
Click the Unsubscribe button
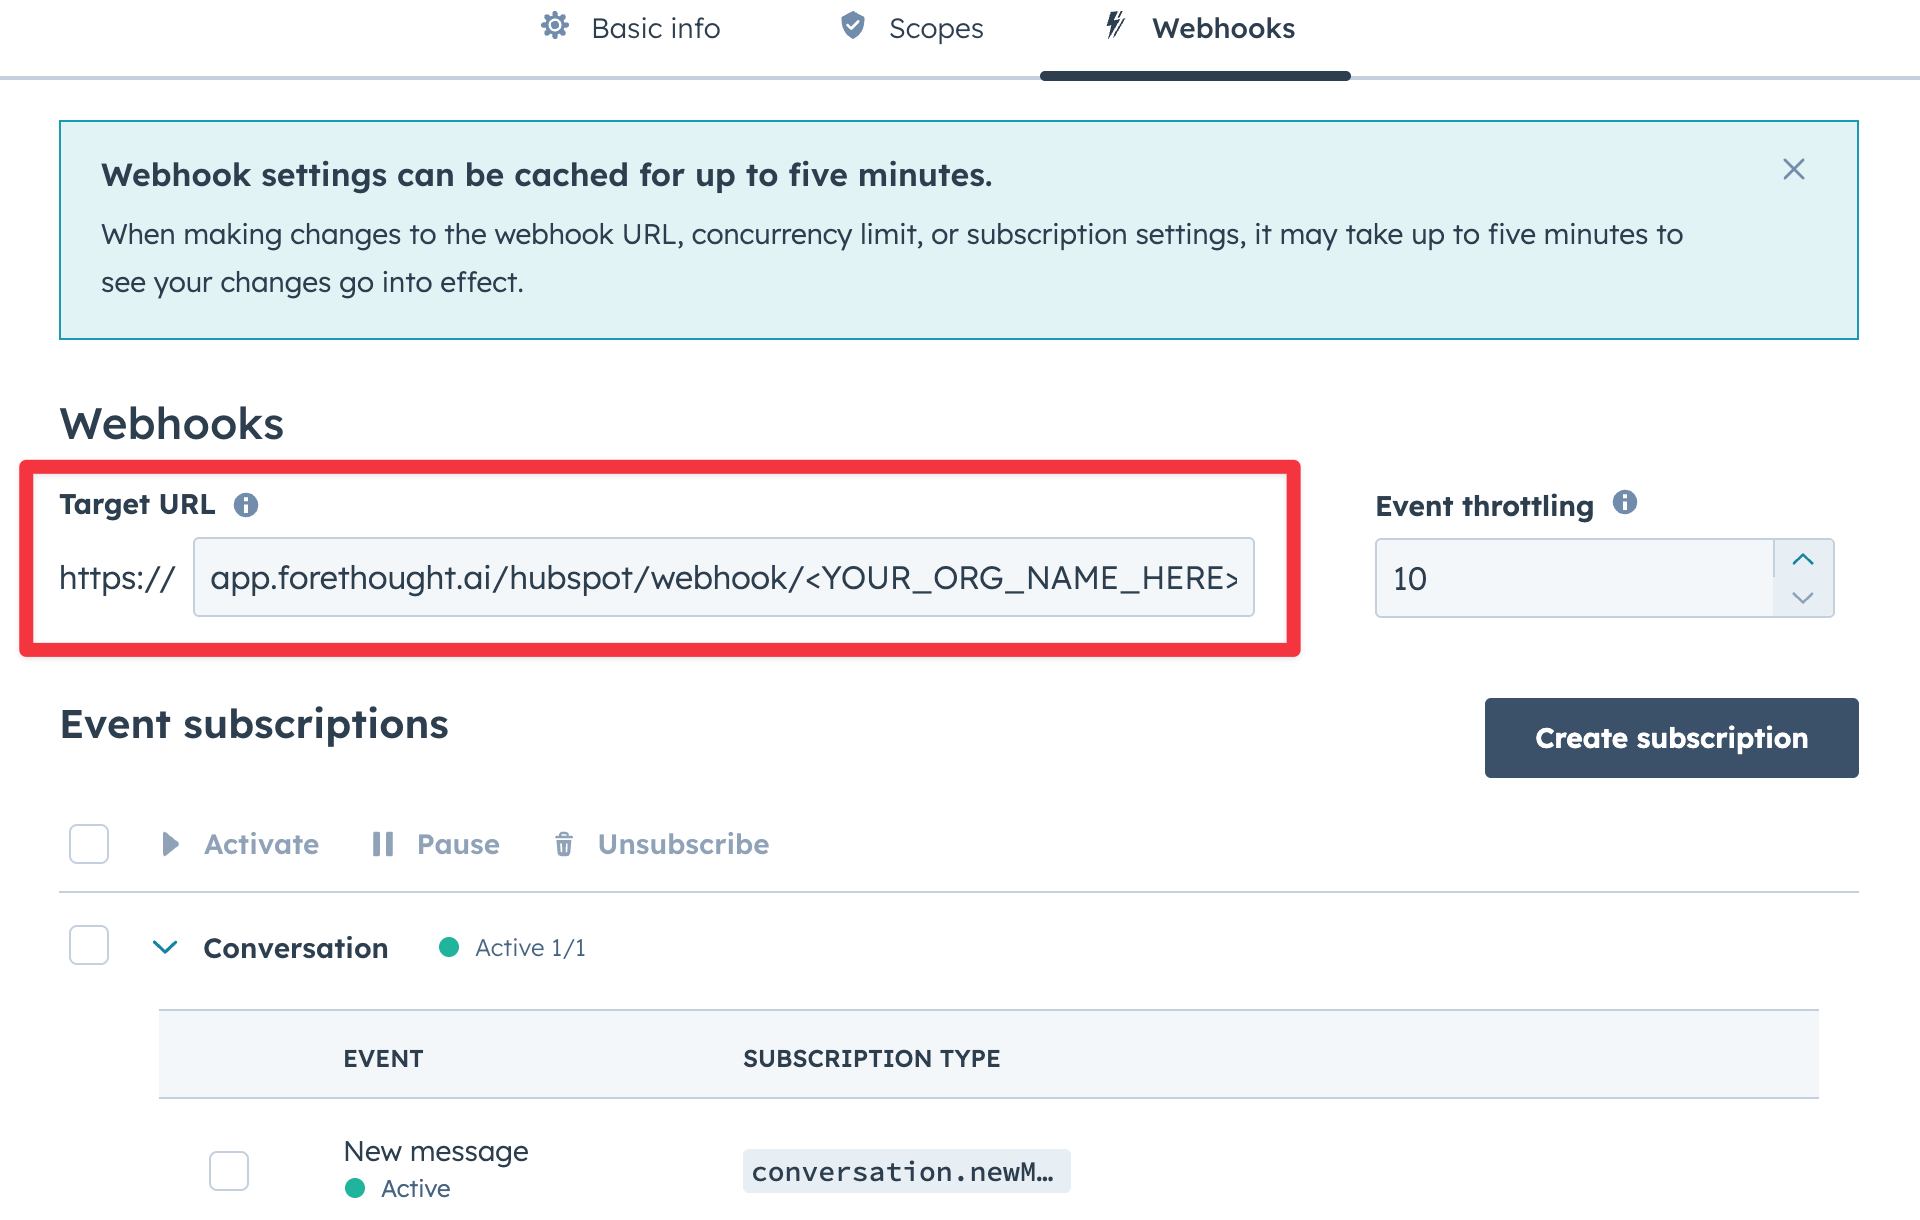pos(661,844)
